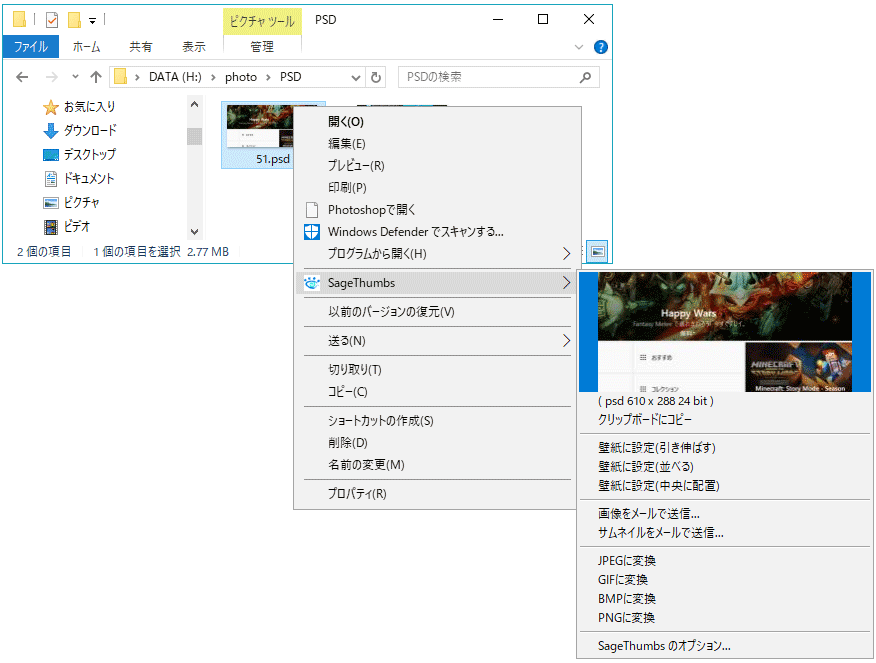Click the refresh icon in address bar
876x663 pixels.
coord(376,77)
